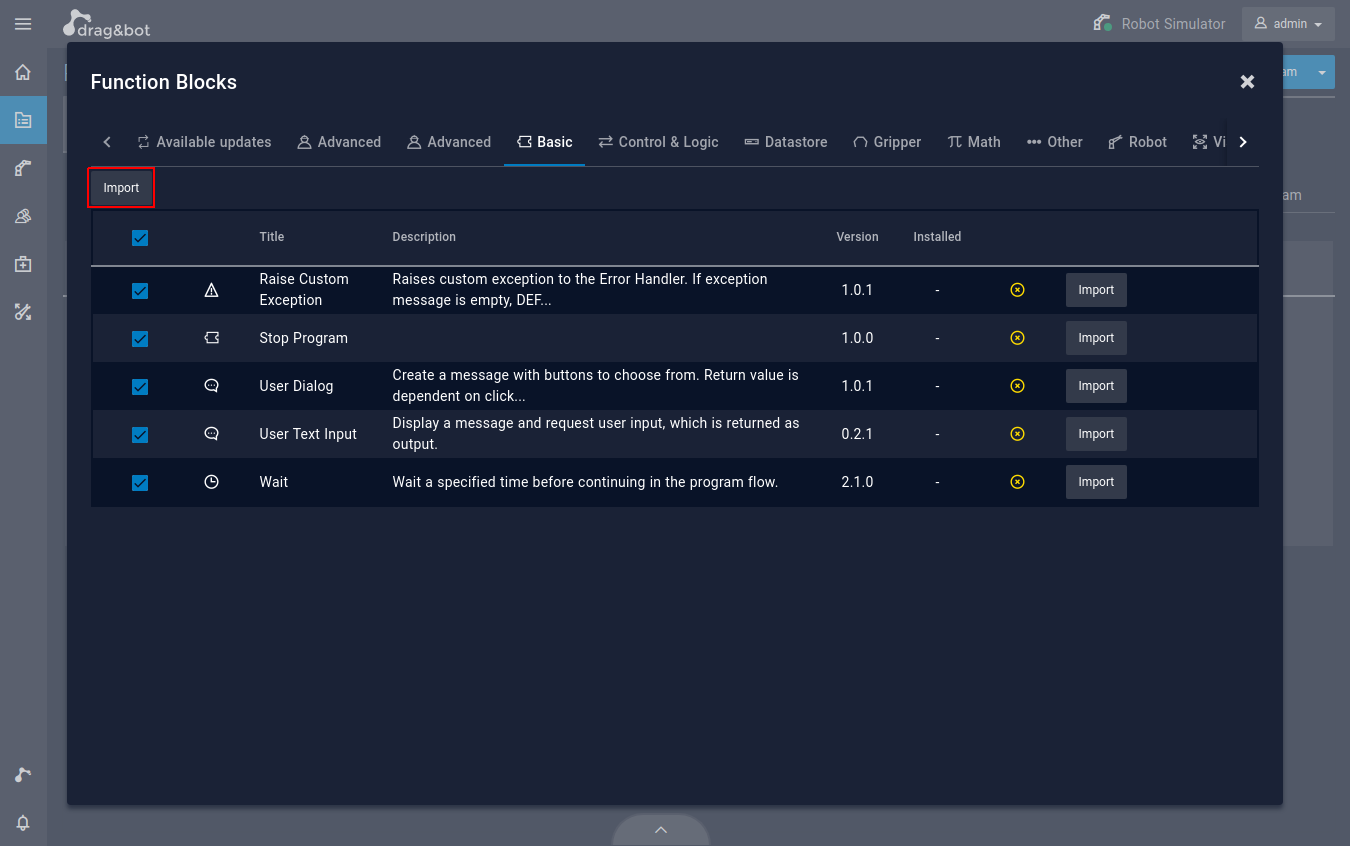Click the Title column header
1350x846 pixels.
272,237
